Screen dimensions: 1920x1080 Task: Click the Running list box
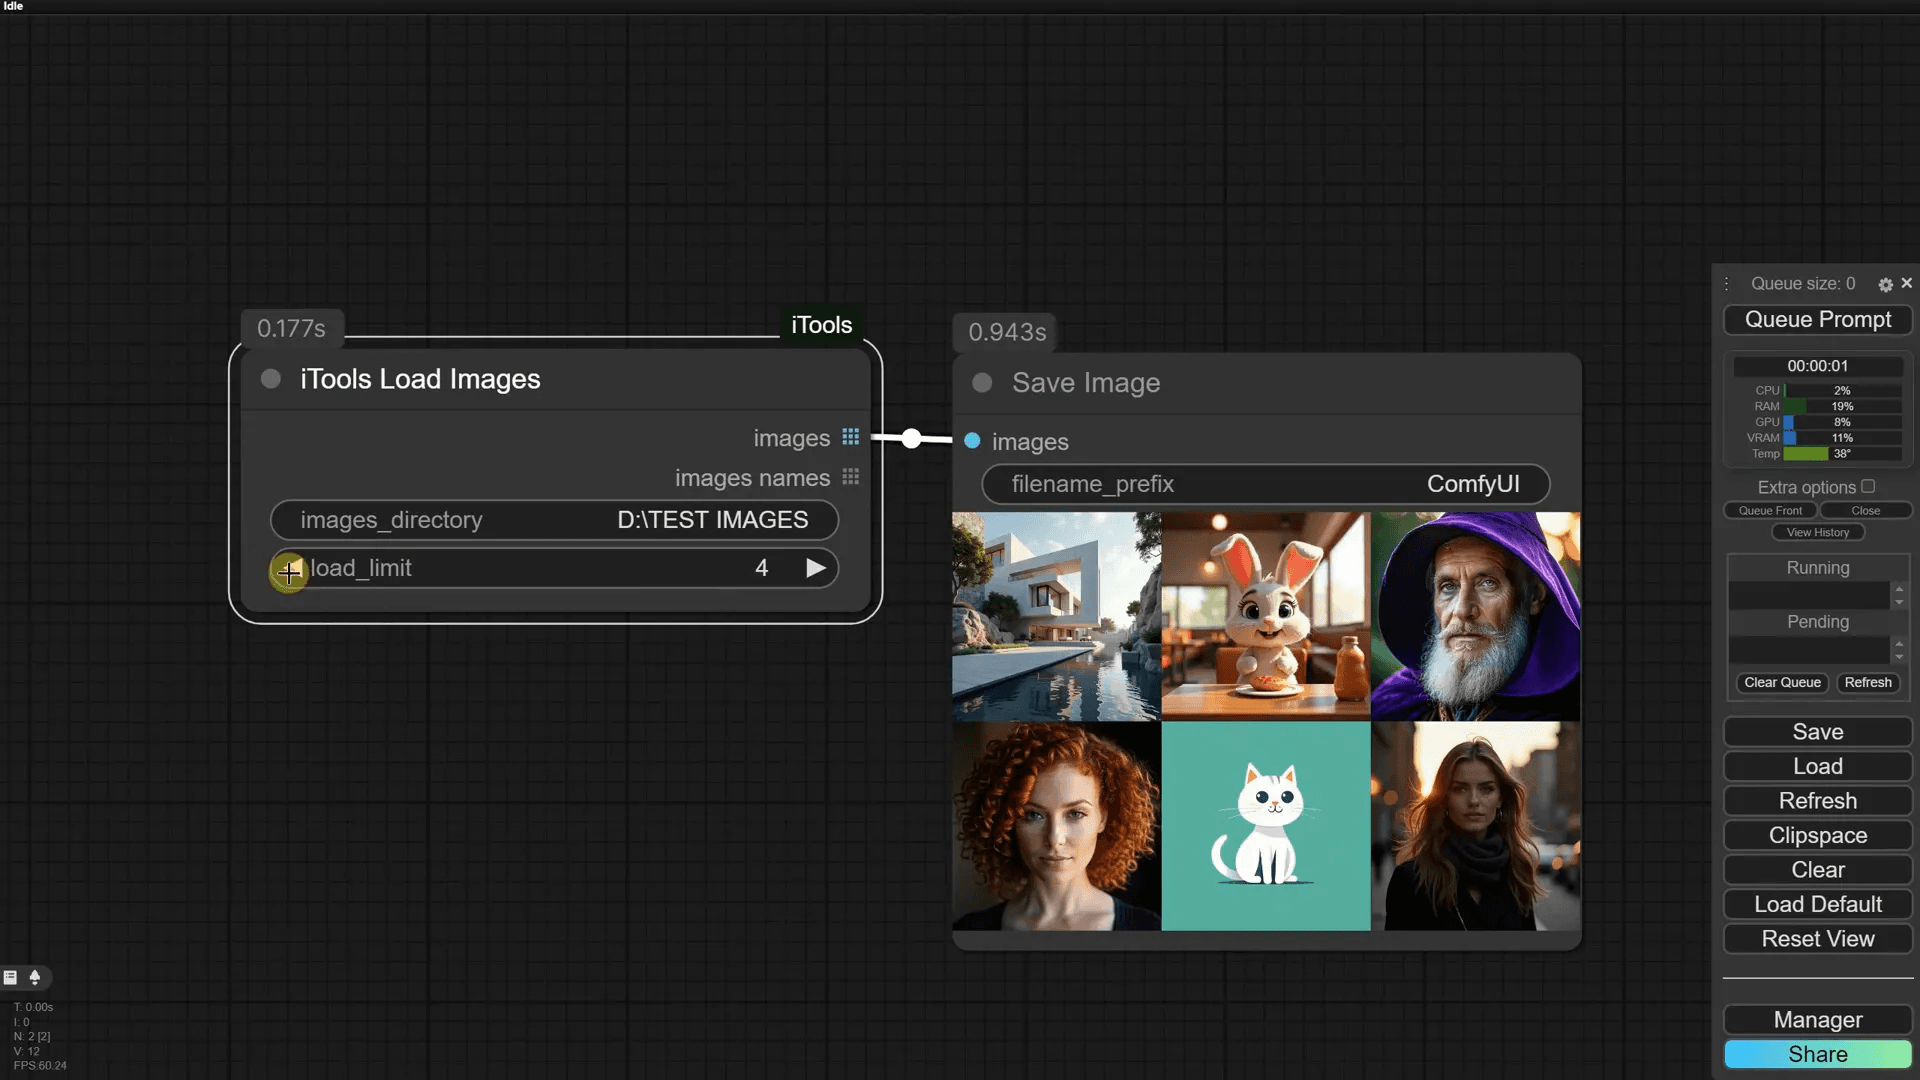click(1809, 595)
